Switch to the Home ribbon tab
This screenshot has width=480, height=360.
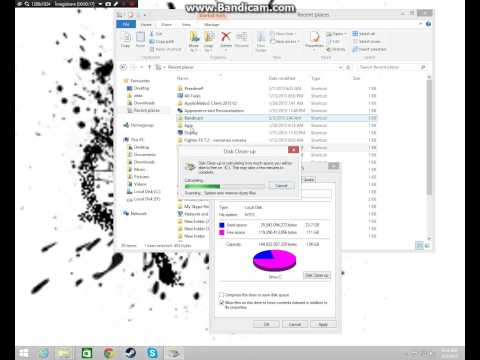coord(146,25)
